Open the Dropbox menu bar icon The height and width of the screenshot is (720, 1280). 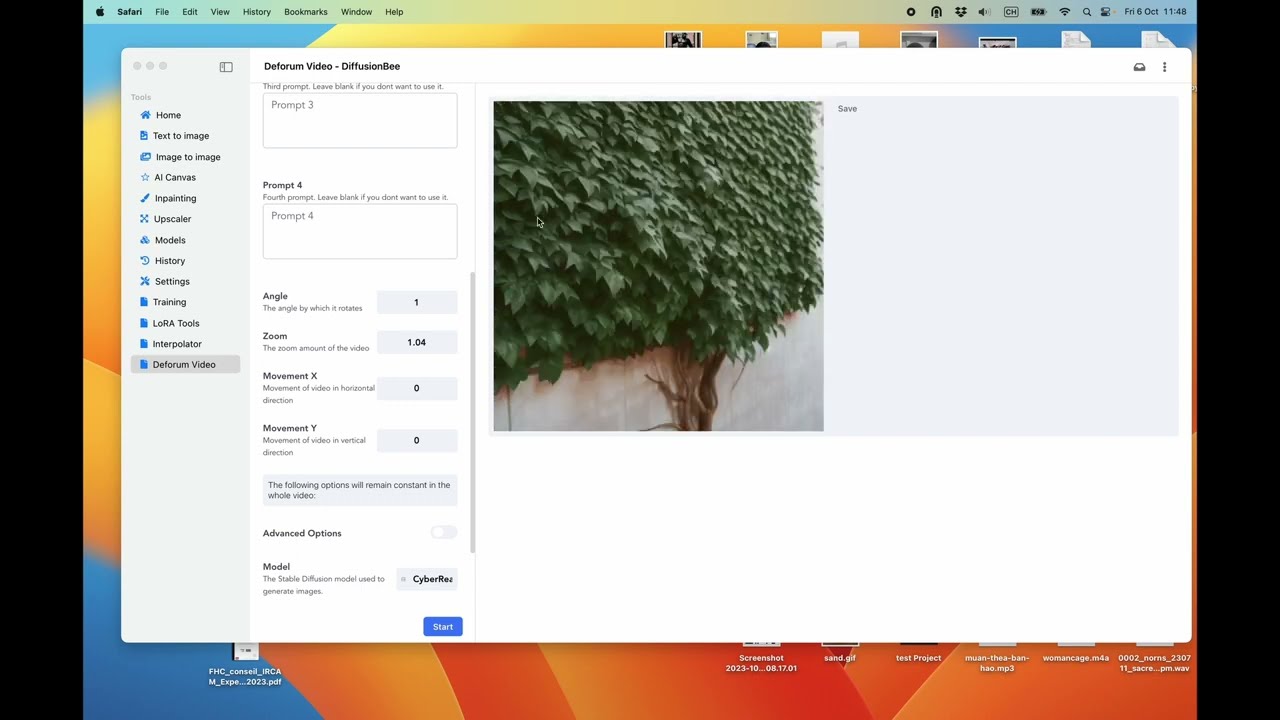pyautogui.click(x=961, y=12)
